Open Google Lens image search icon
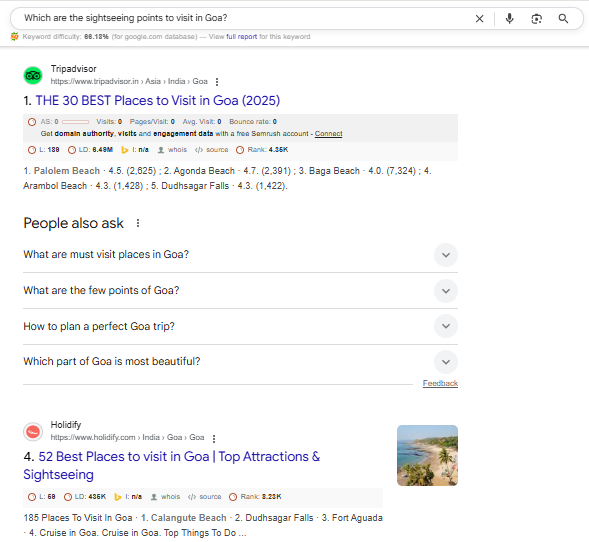 click(536, 19)
